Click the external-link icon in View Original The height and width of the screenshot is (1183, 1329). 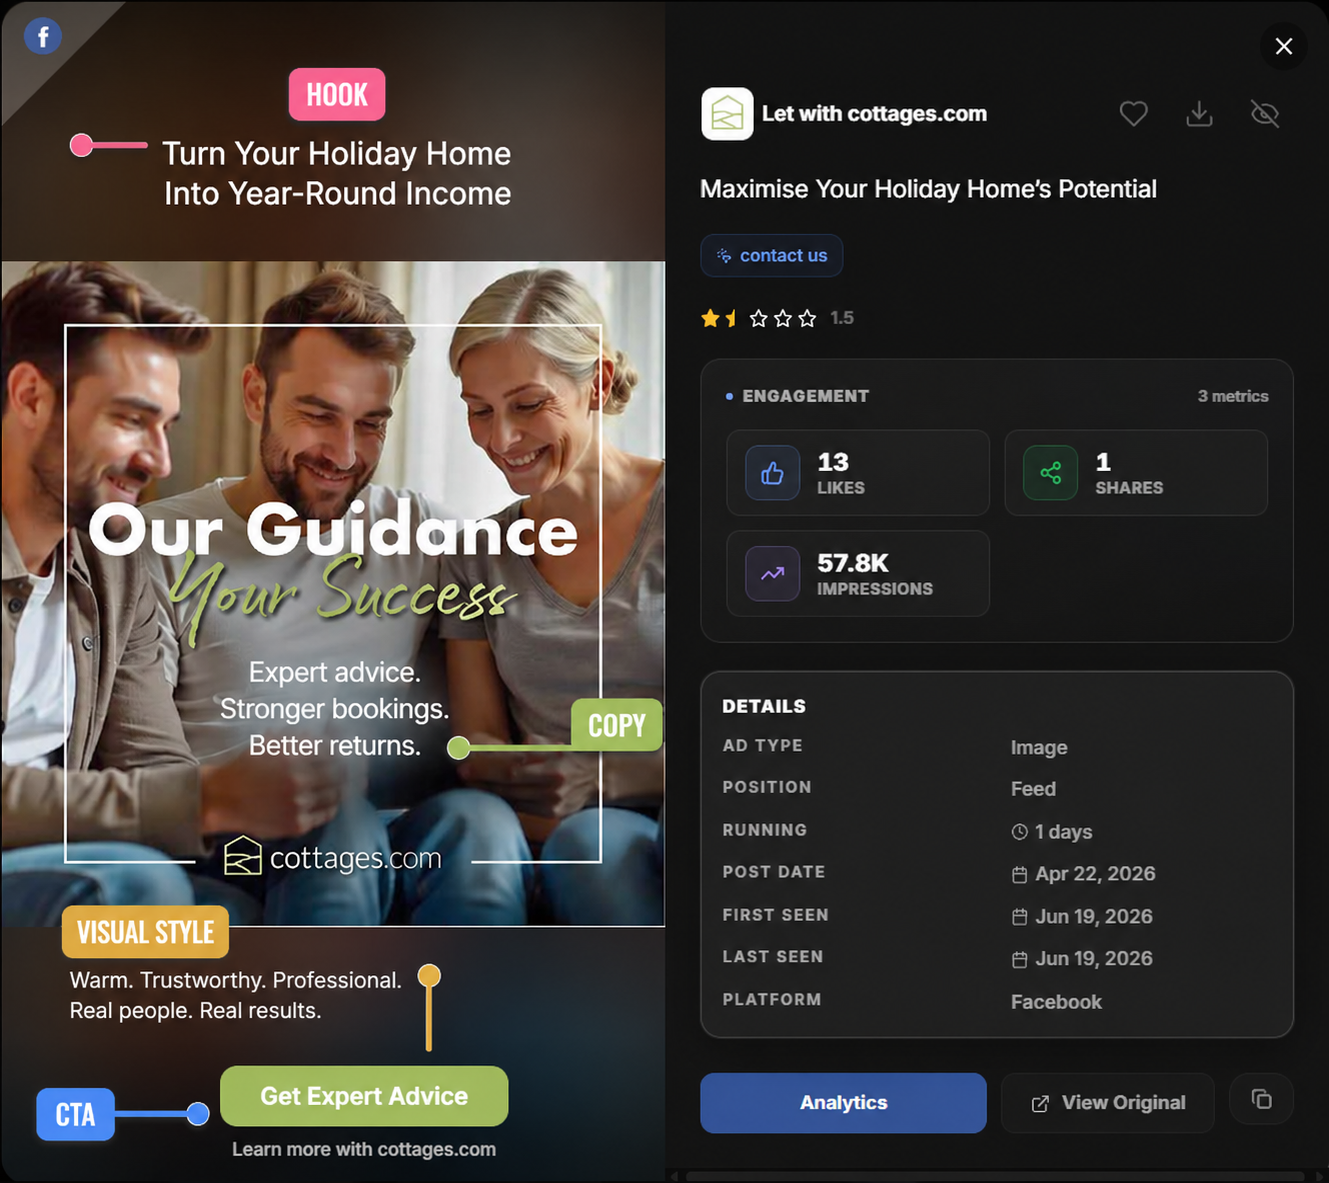click(x=1040, y=1104)
